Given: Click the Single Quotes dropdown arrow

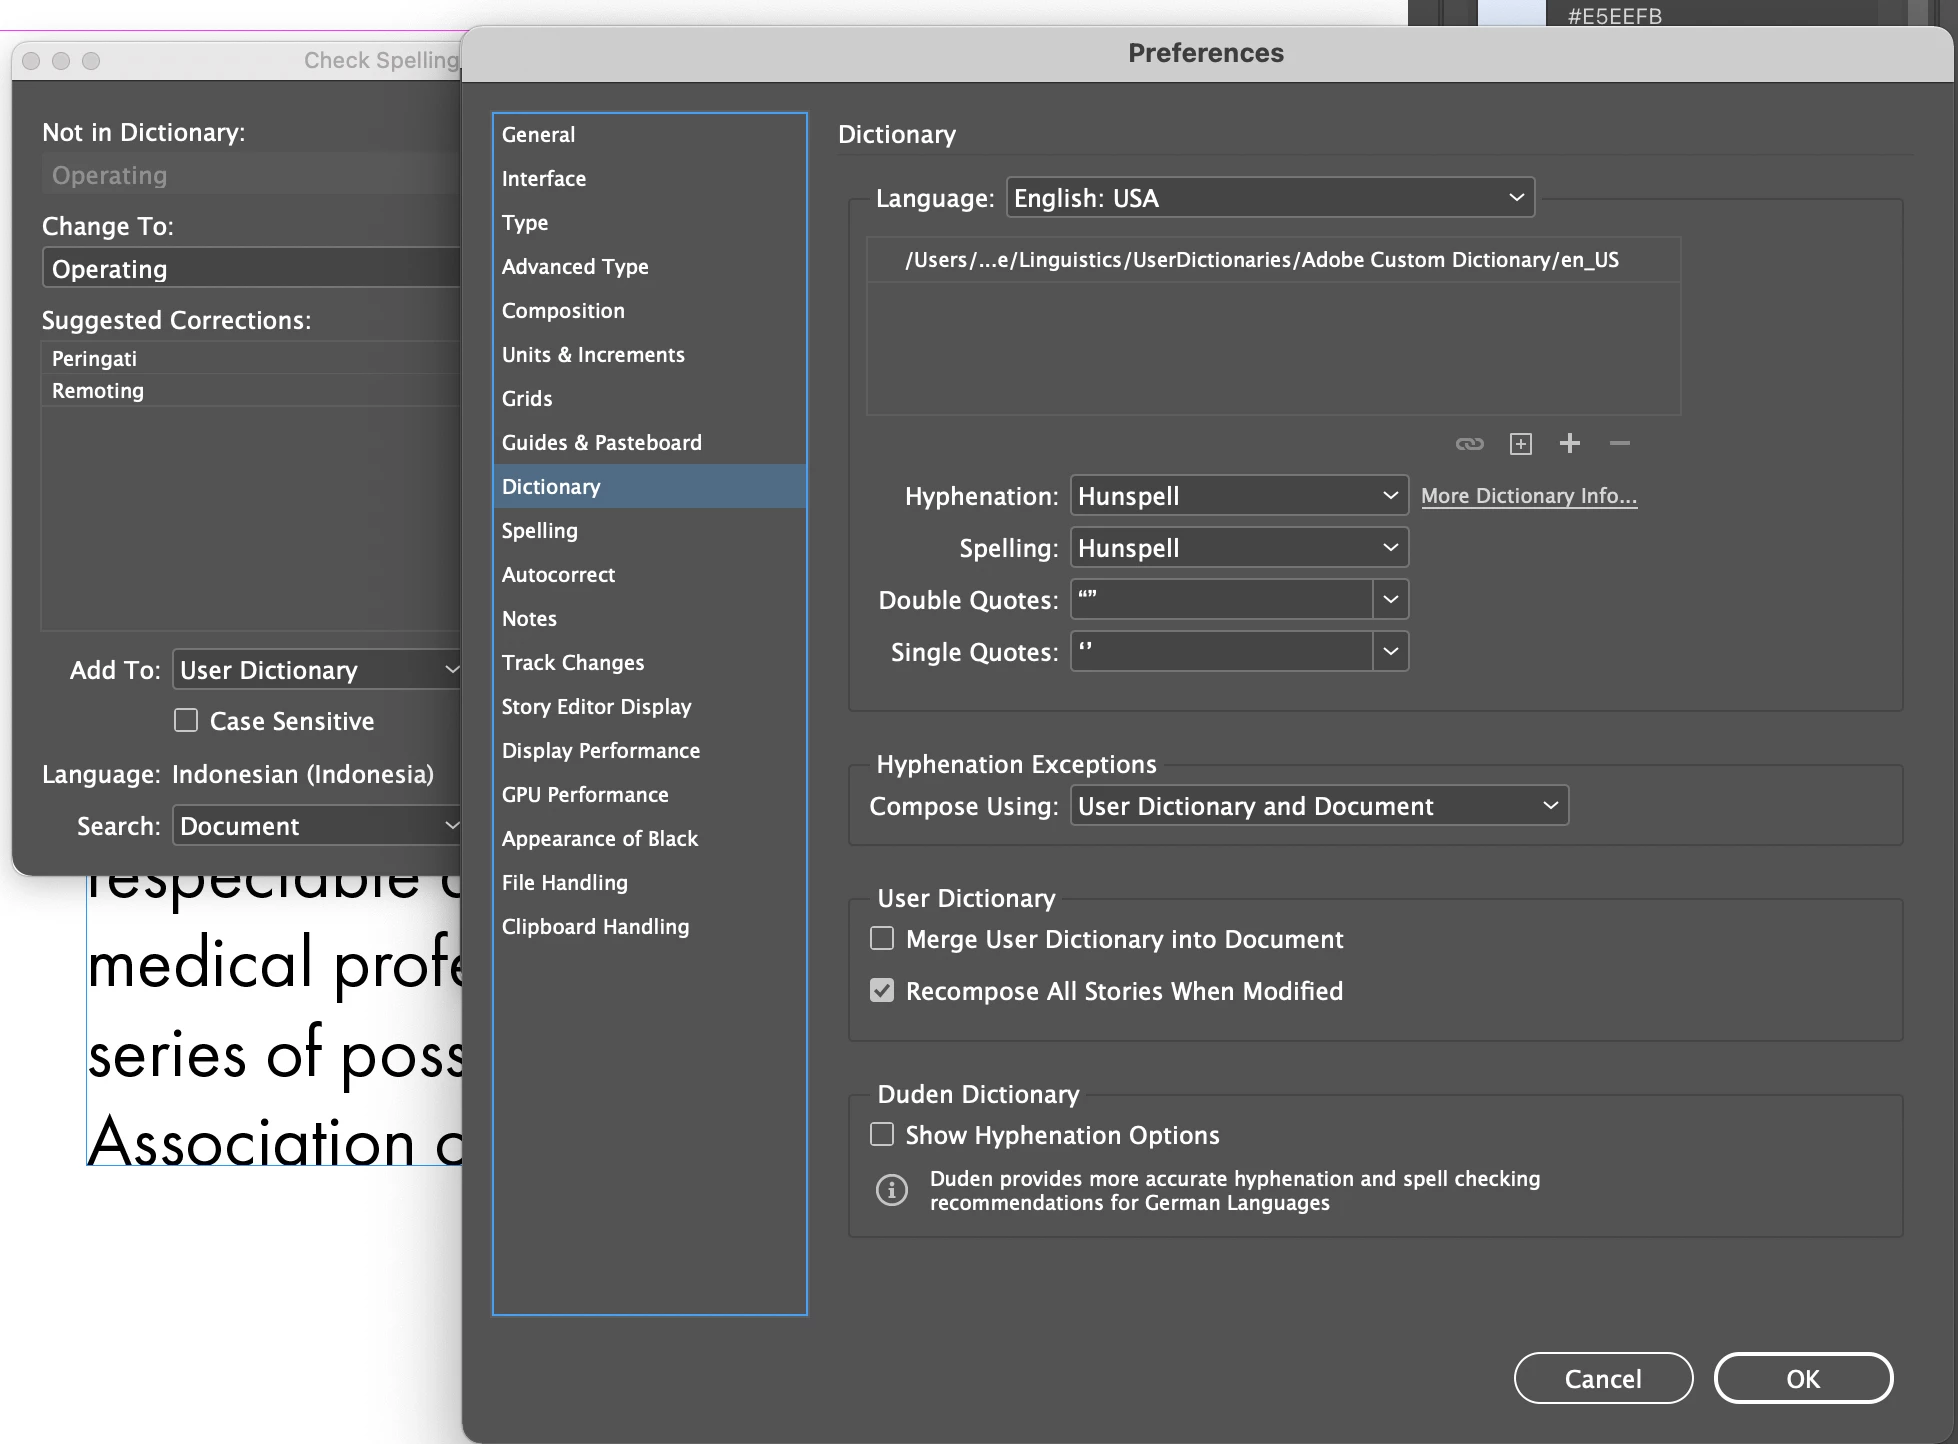Looking at the screenshot, I should [x=1390, y=652].
